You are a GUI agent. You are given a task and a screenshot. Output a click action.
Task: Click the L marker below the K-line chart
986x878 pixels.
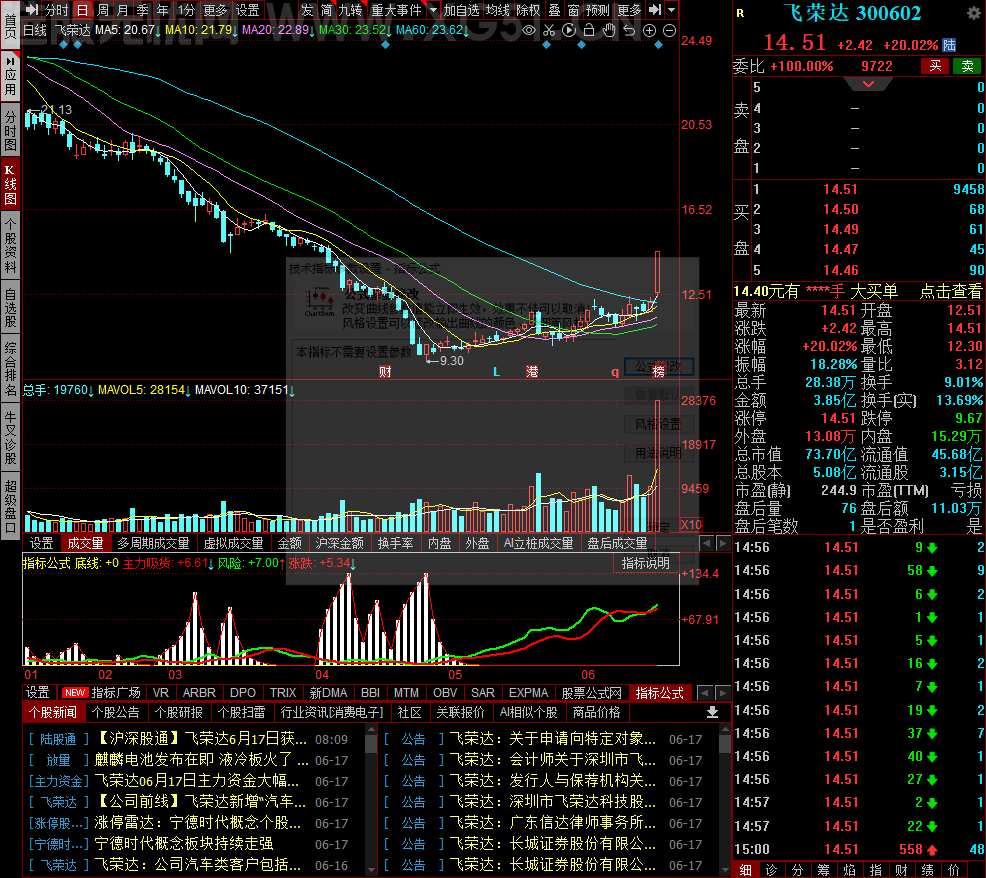pos(496,372)
